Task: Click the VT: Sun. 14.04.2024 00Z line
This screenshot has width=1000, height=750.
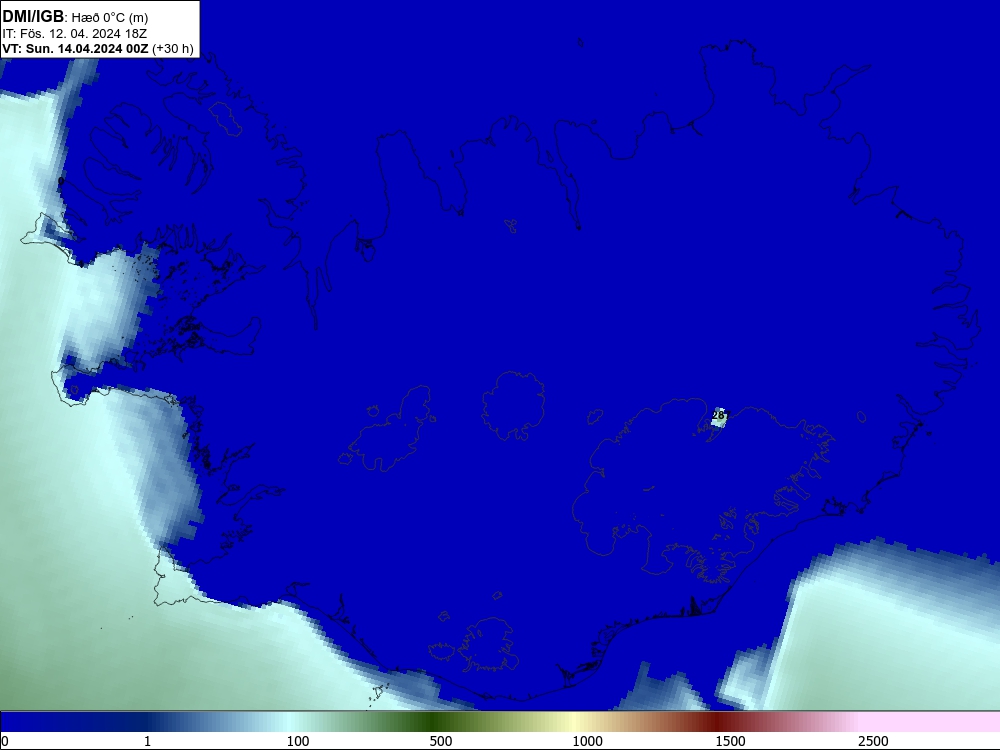Action: (x=75, y=48)
